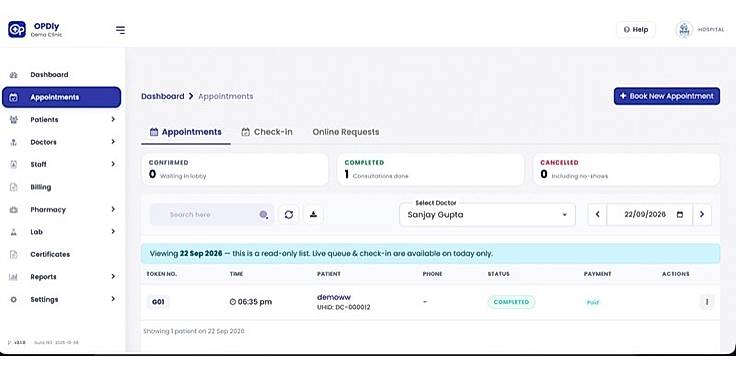
Task: Switch to the Online Requests tab
Action: (346, 132)
